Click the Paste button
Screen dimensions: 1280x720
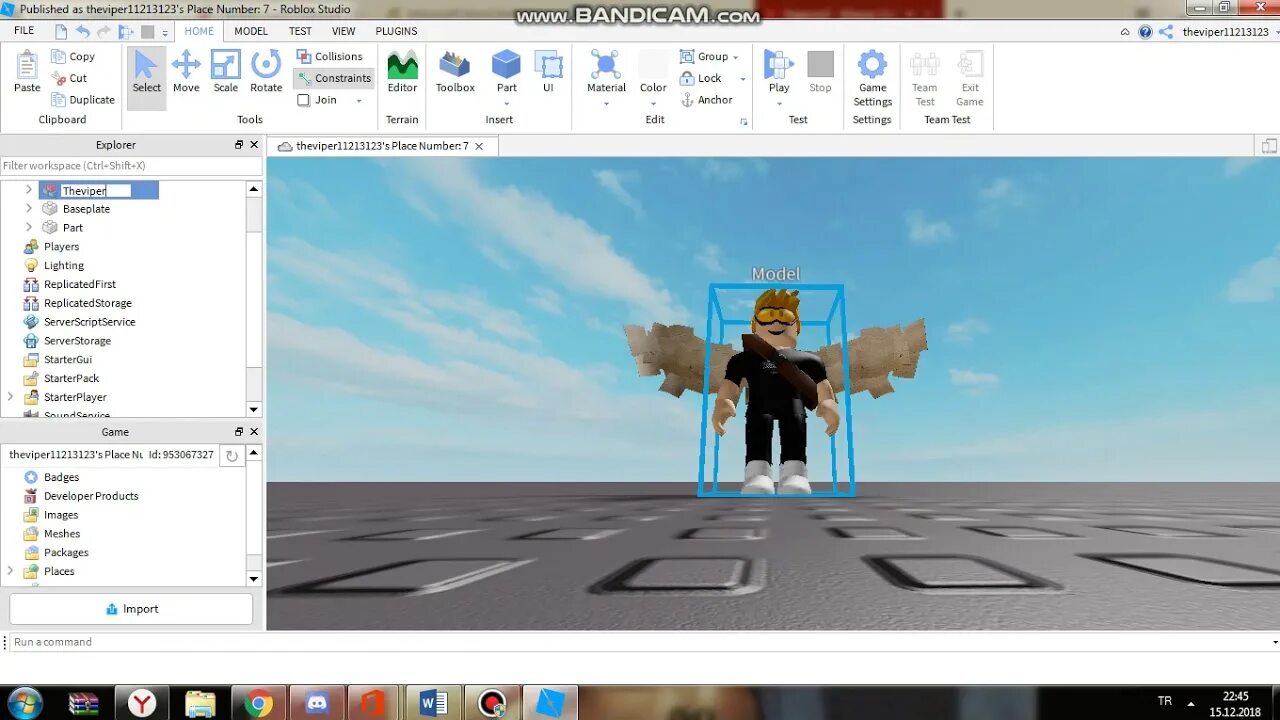coord(27,73)
